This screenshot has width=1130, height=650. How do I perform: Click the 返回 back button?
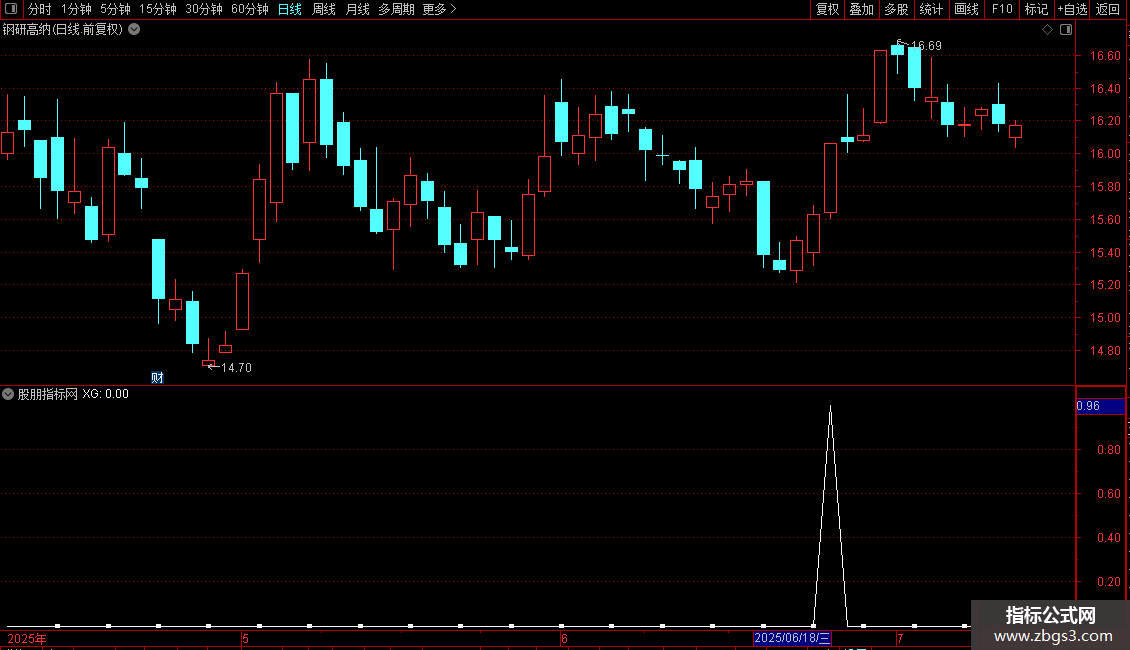click(x=1108, y=9)
